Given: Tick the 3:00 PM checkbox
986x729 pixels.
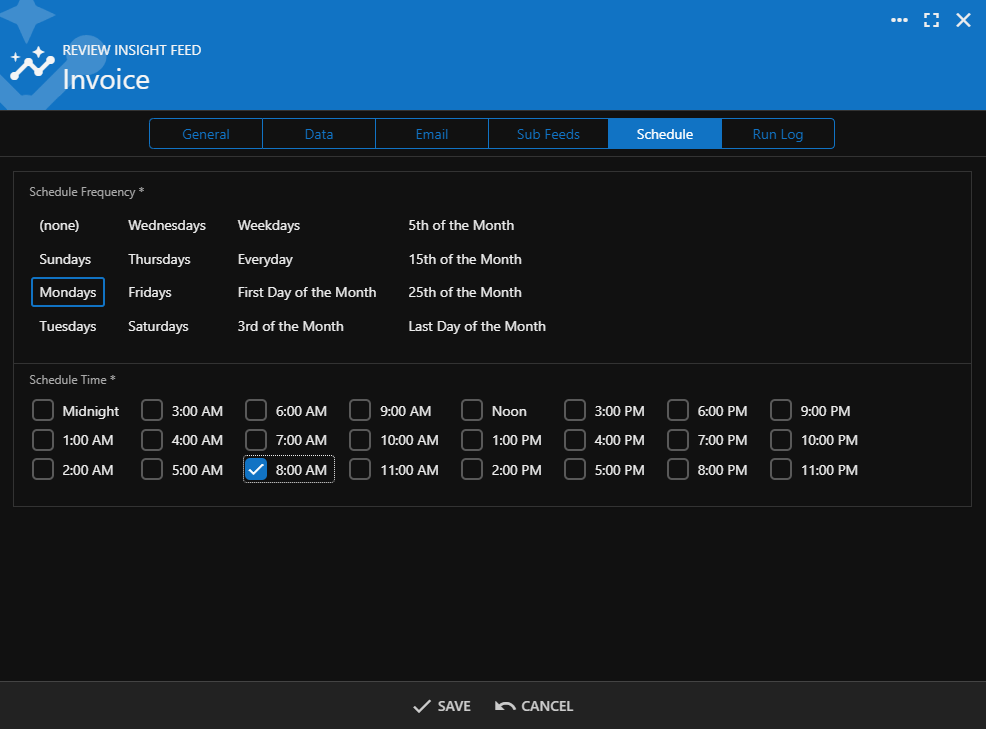Looking at the screenshot, I should point(575,410).
